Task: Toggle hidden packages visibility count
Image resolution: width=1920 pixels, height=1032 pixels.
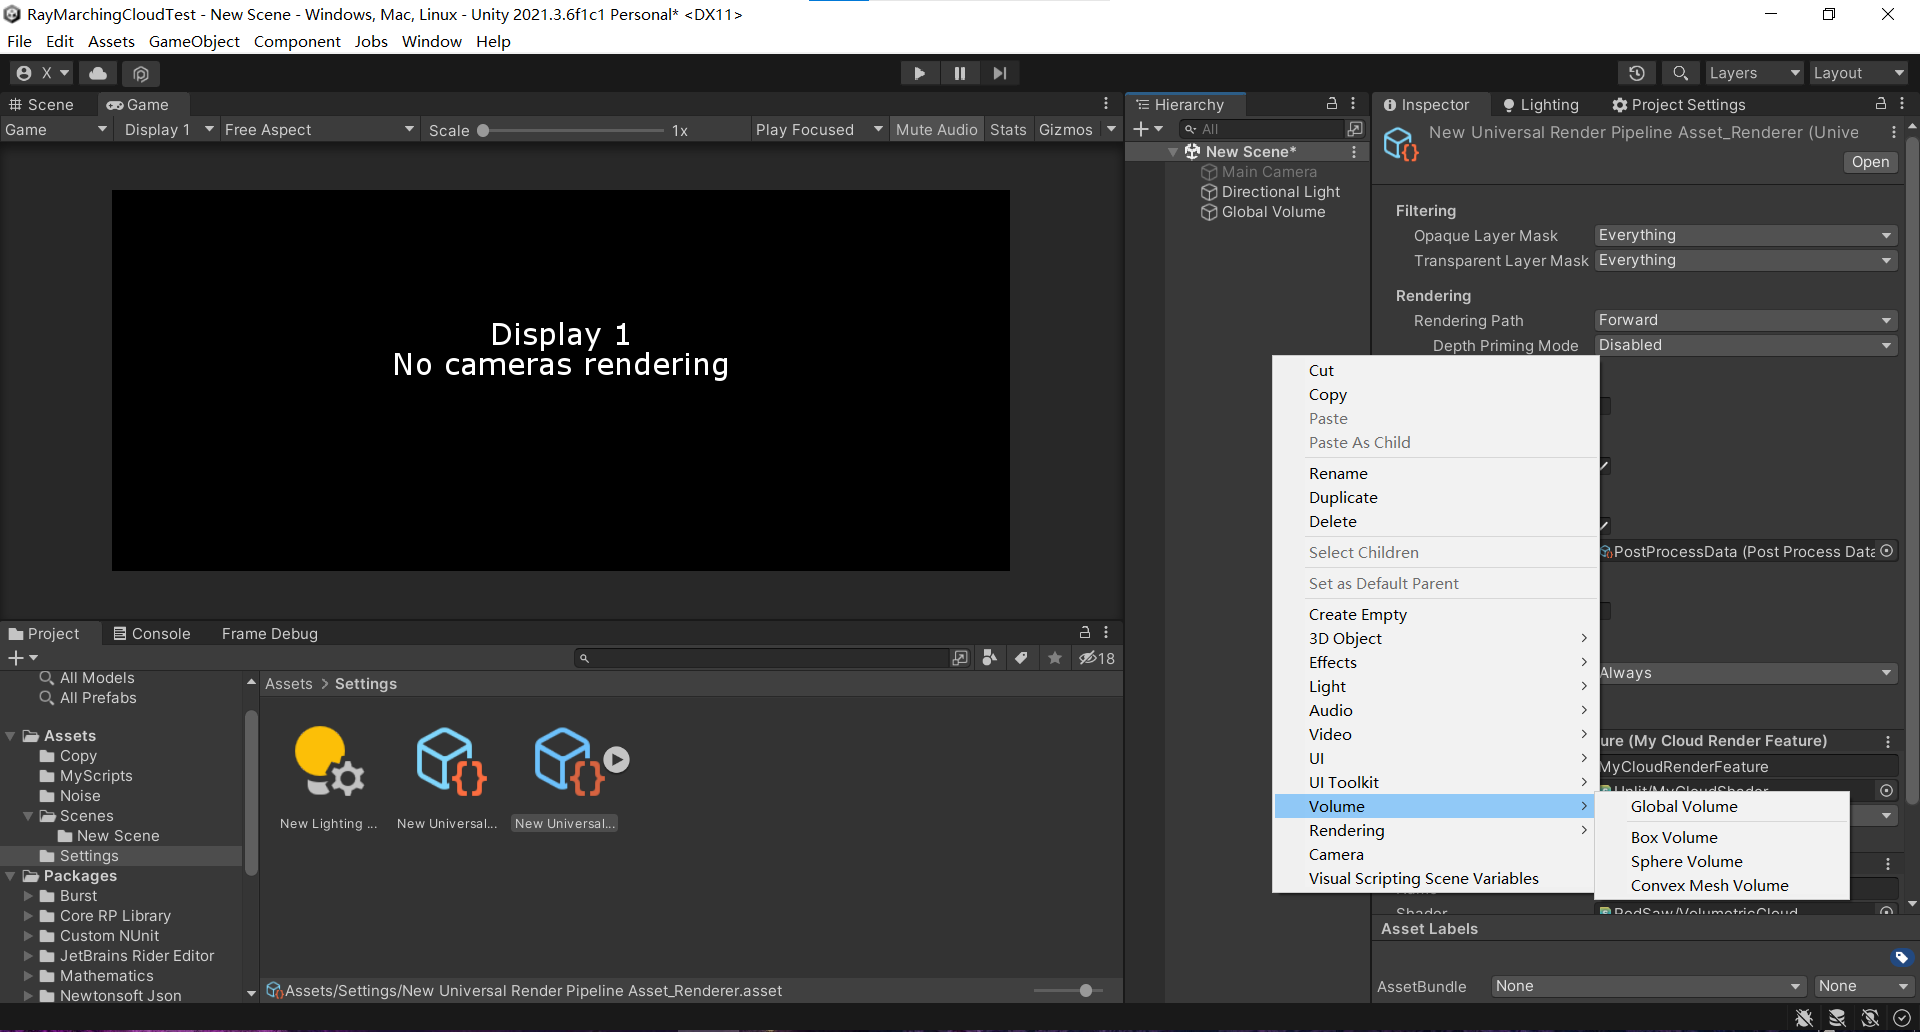Action: pyautogui.click(x=1097, y=658)
